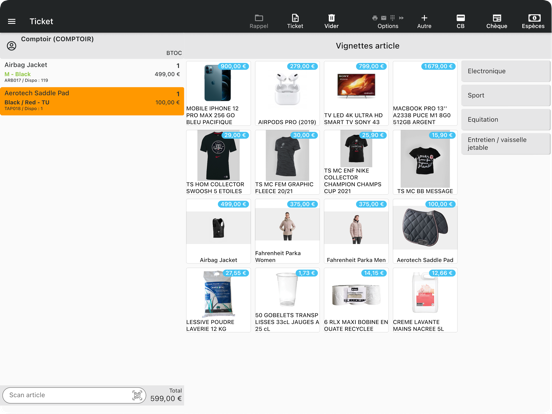The image size is (552, 414).
Task: Add Lessive Poudre Laverie 12 KG
Action: pyautogui.click(x=218, y=300)
